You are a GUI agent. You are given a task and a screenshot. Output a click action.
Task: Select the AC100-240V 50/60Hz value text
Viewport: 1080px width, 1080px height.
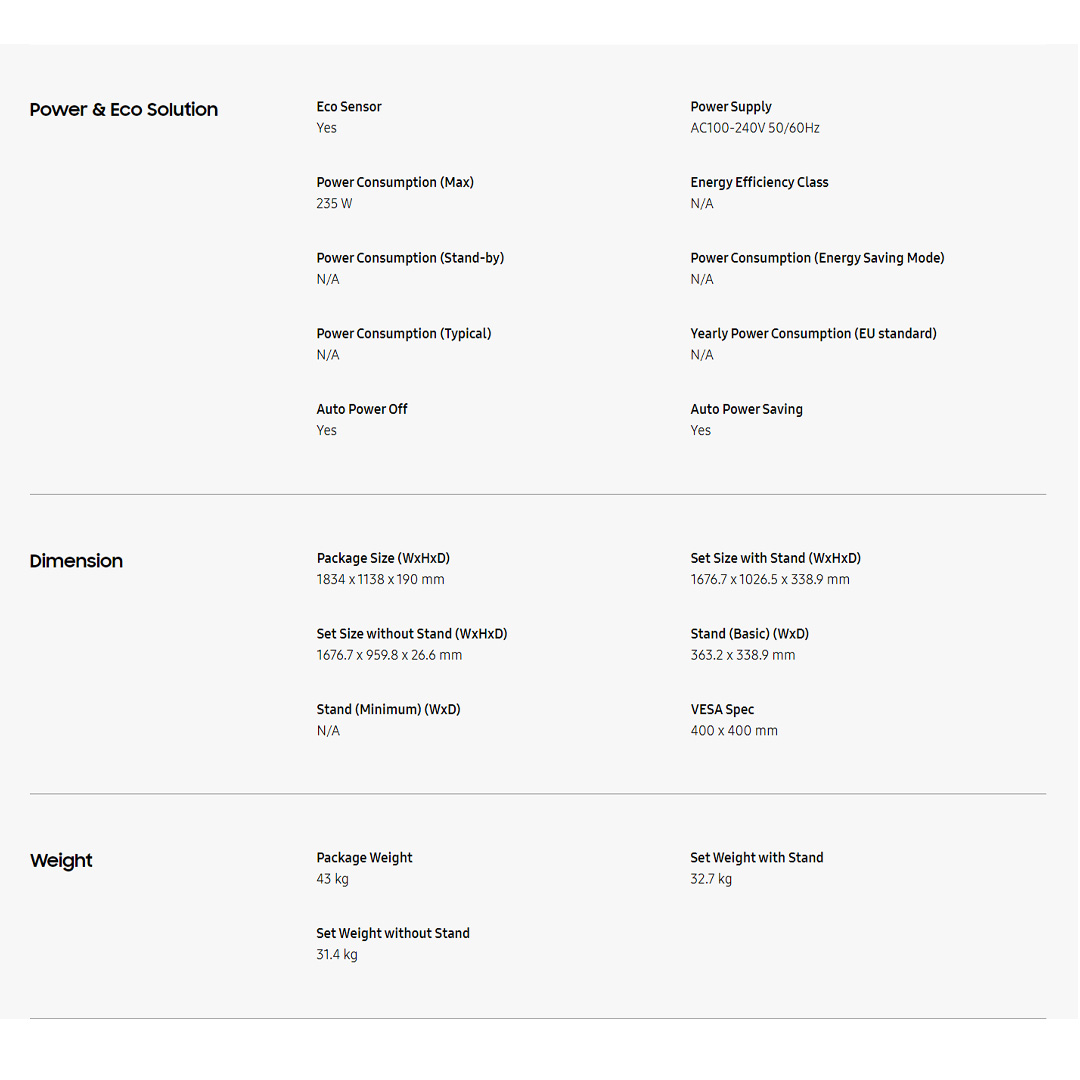(x=755, y=128)
